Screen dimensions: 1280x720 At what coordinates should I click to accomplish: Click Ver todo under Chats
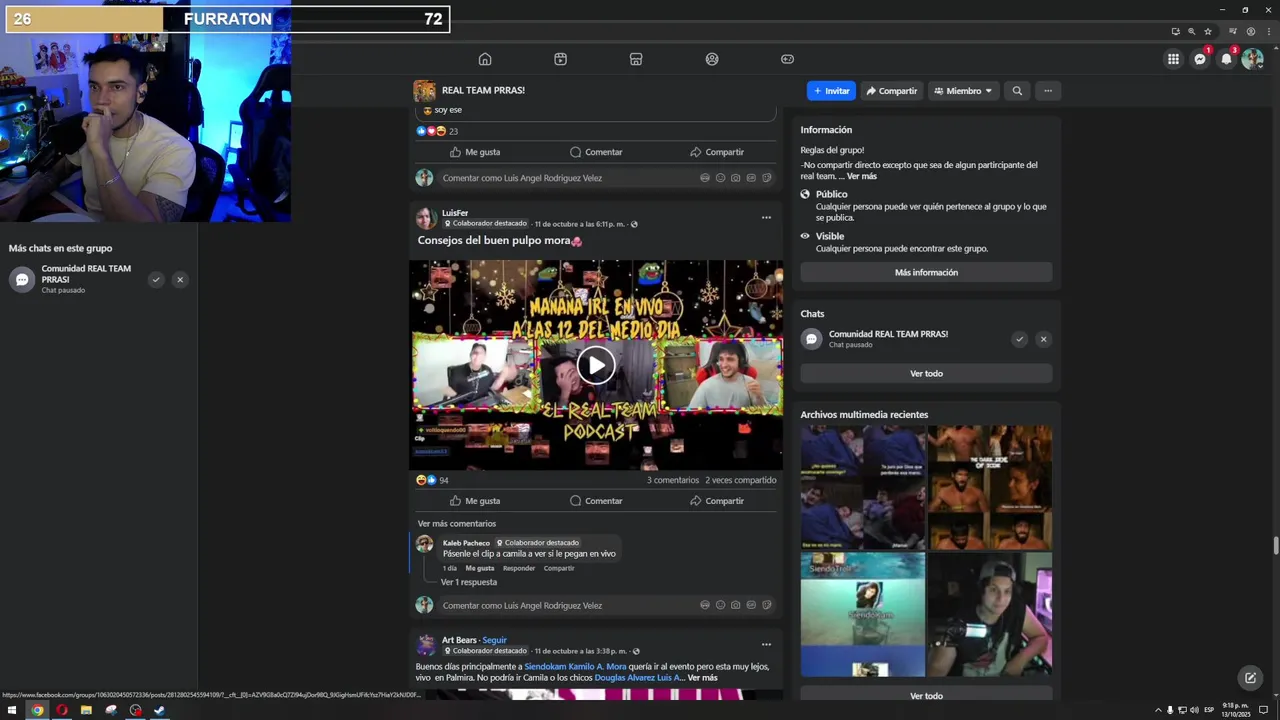pos(926,373)
